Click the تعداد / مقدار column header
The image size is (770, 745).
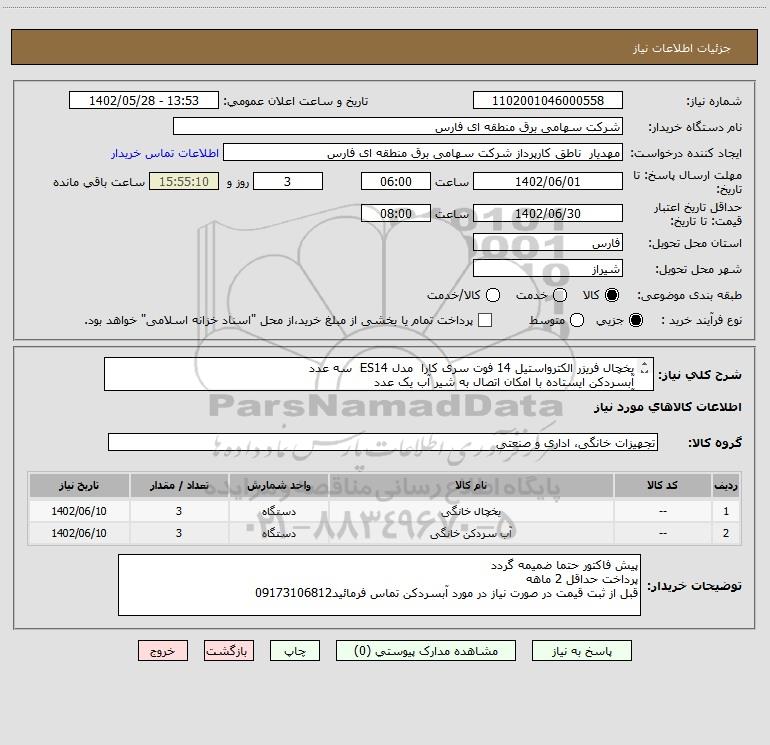[179, 485]
